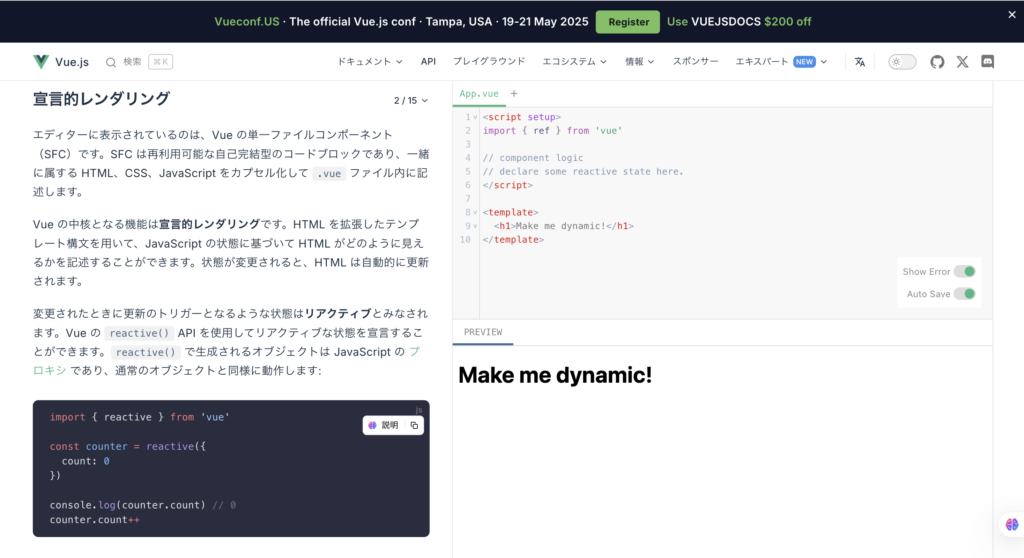Click the language translation icon
Screen dimensions: 1024x558
click(860, 62)
